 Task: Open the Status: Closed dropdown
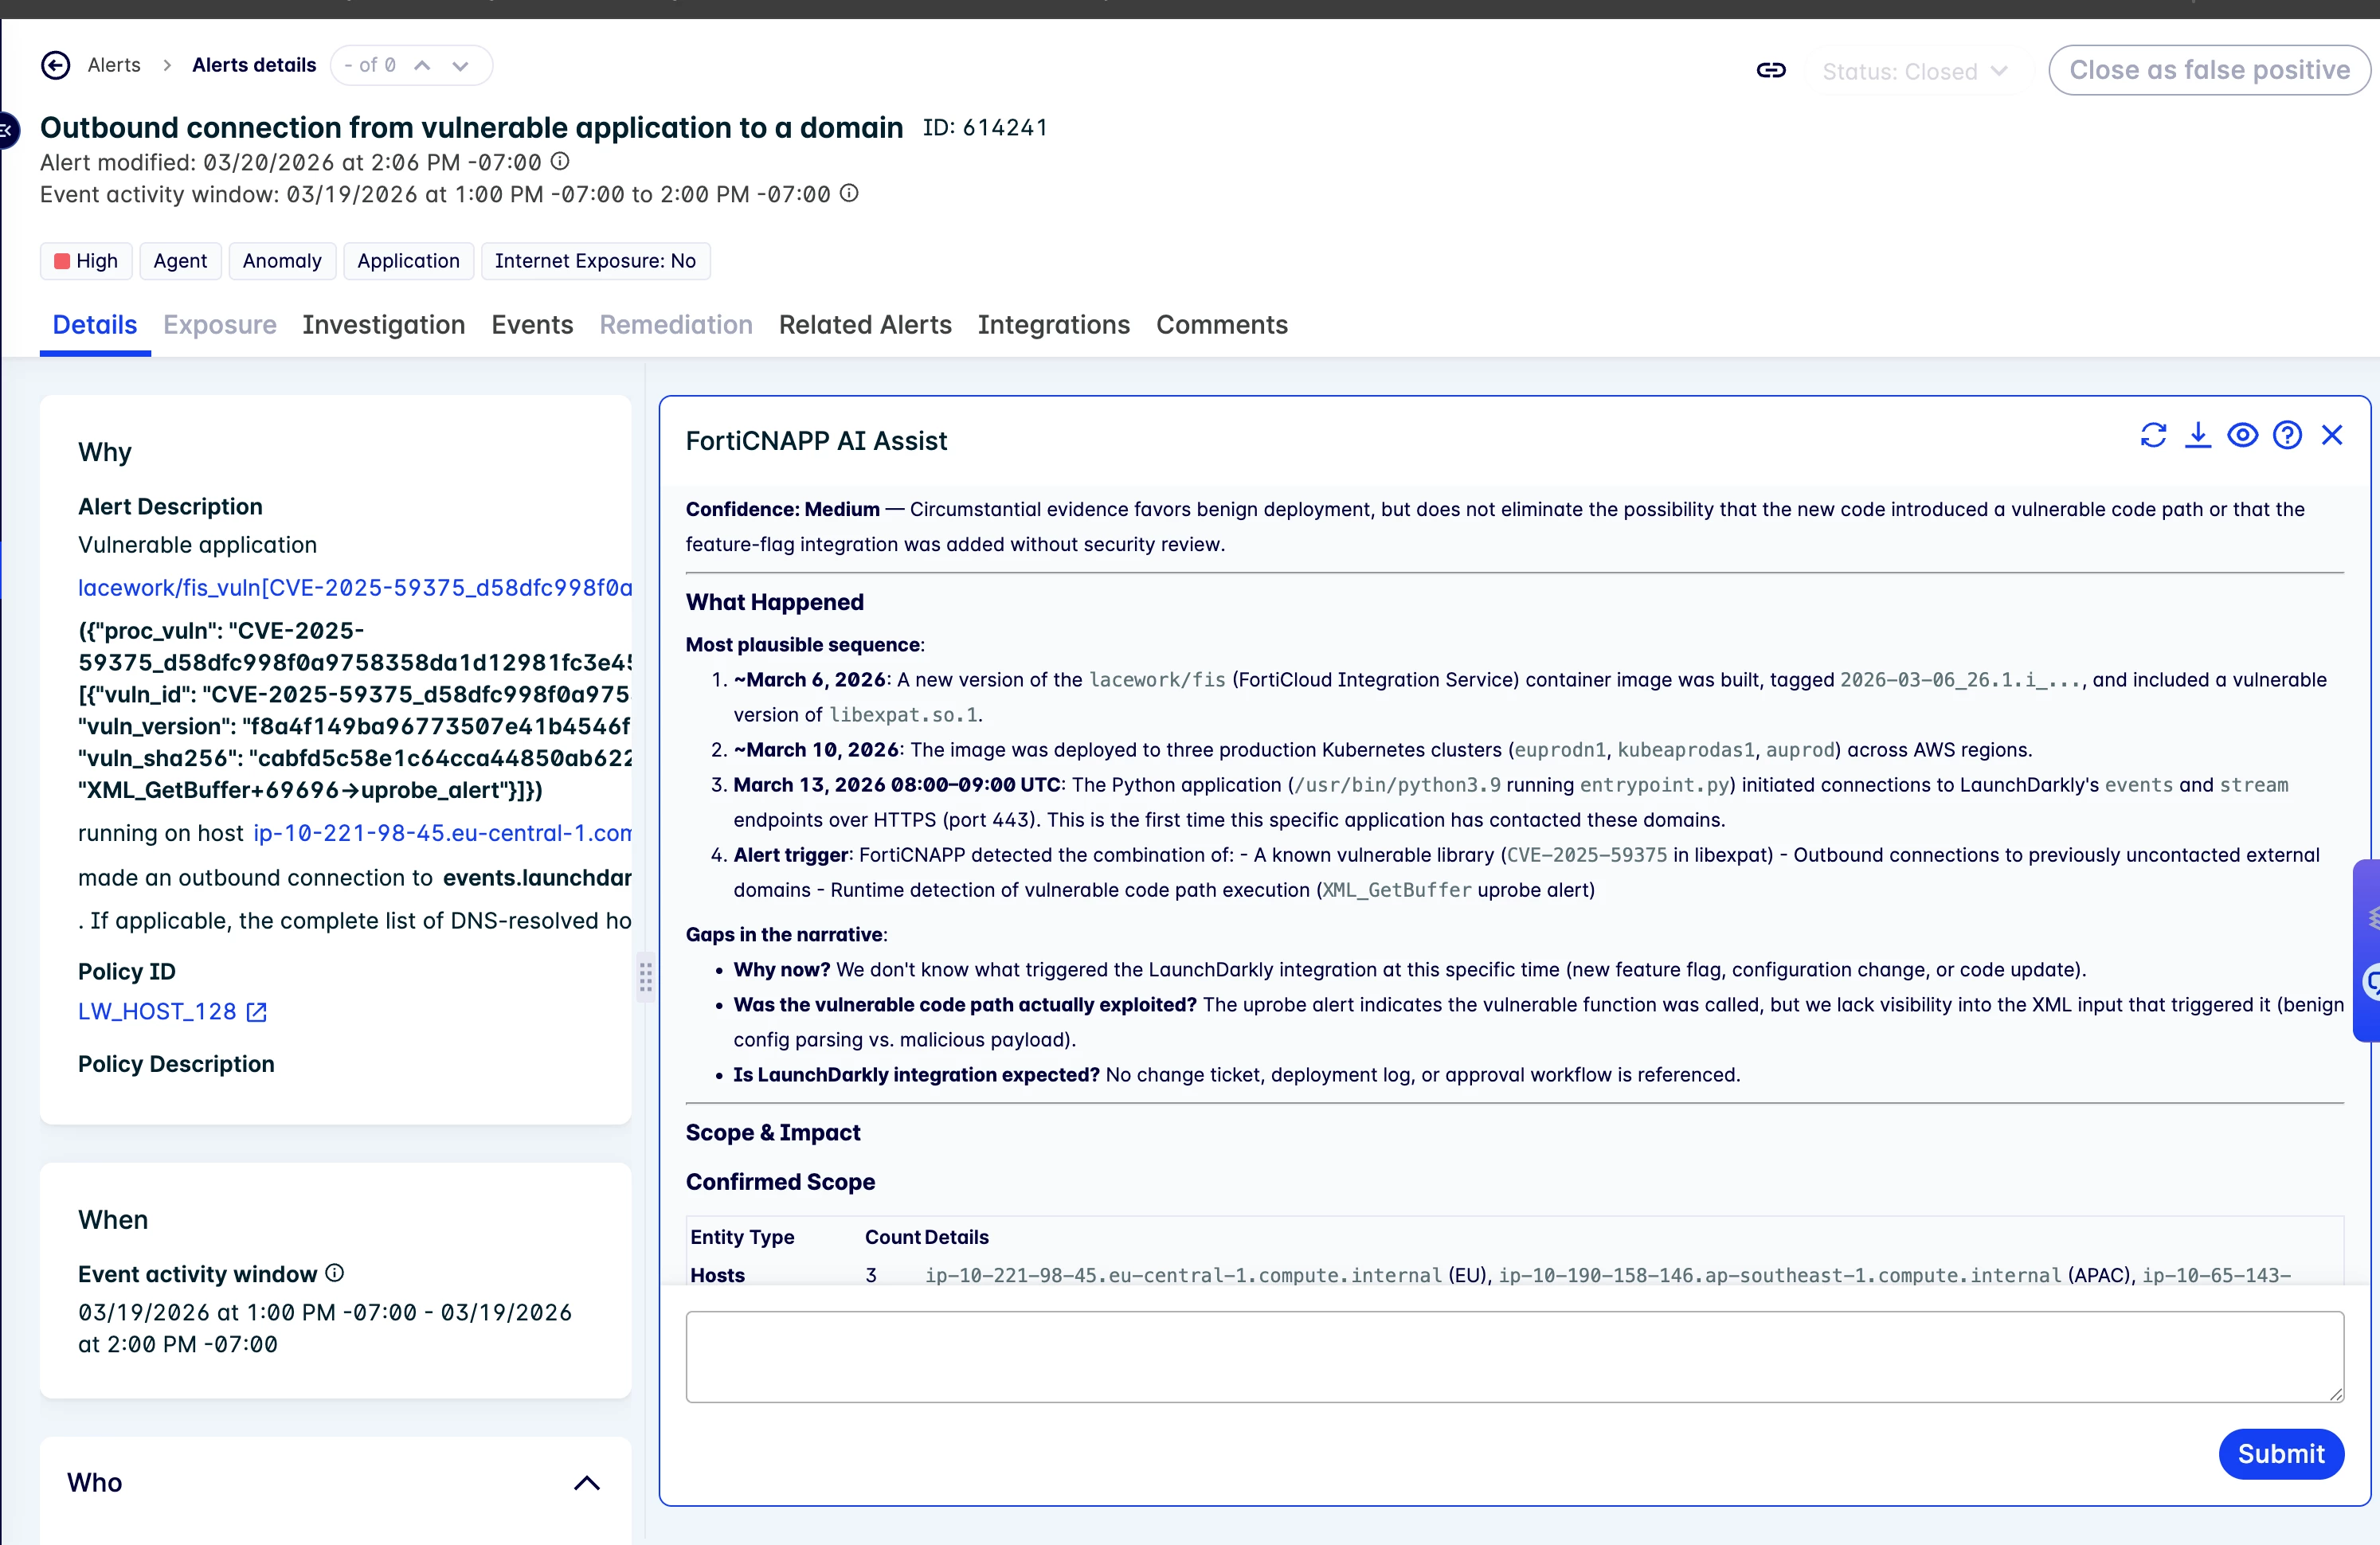[x=1914, y=71]
